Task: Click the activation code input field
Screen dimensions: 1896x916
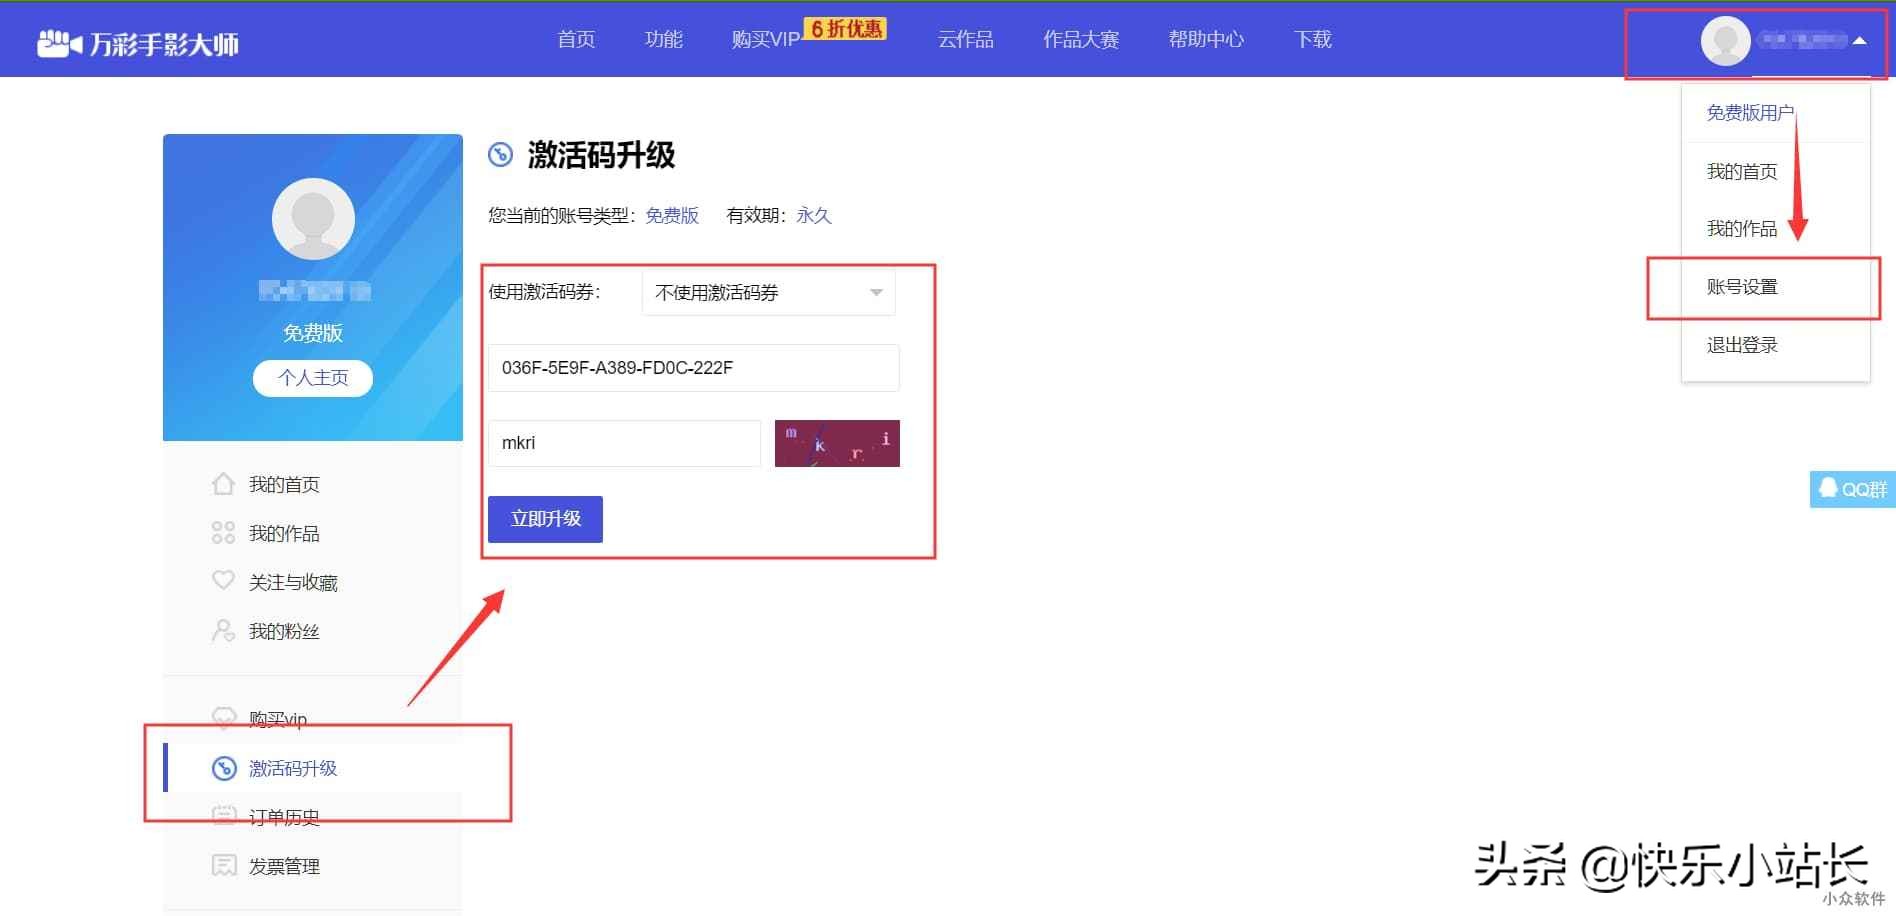Action: point(693,368)
